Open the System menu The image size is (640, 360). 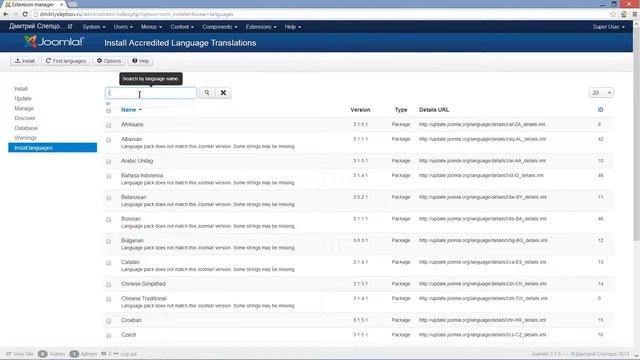click(94, 27)
